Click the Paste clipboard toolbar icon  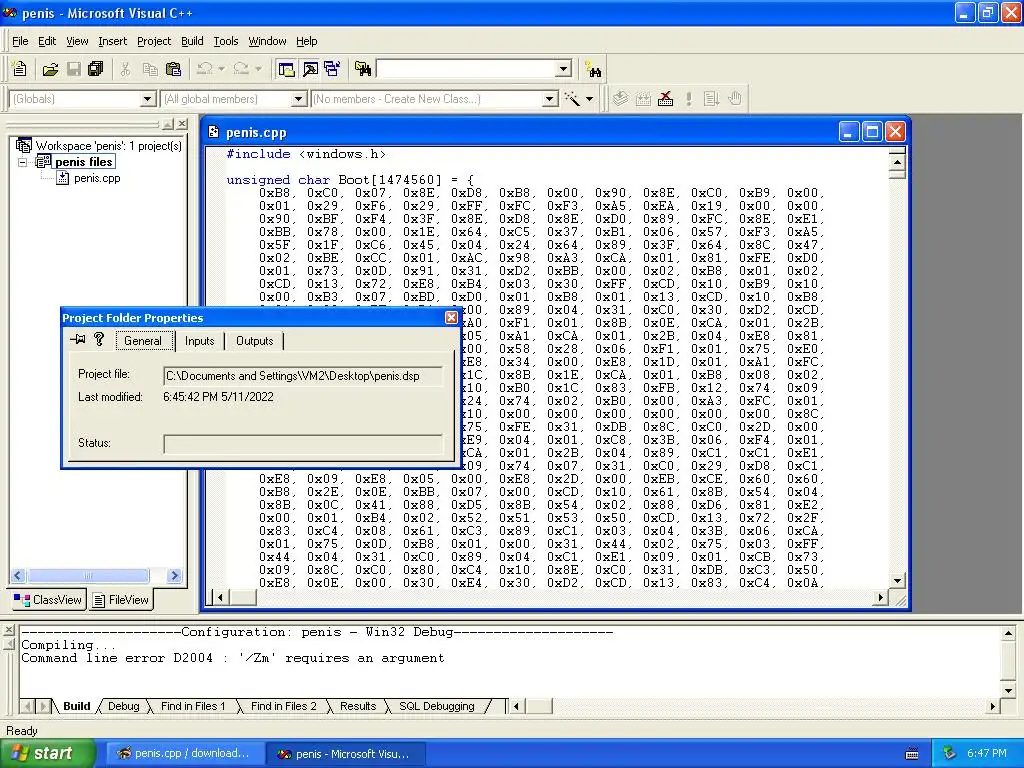pos(173,69)
